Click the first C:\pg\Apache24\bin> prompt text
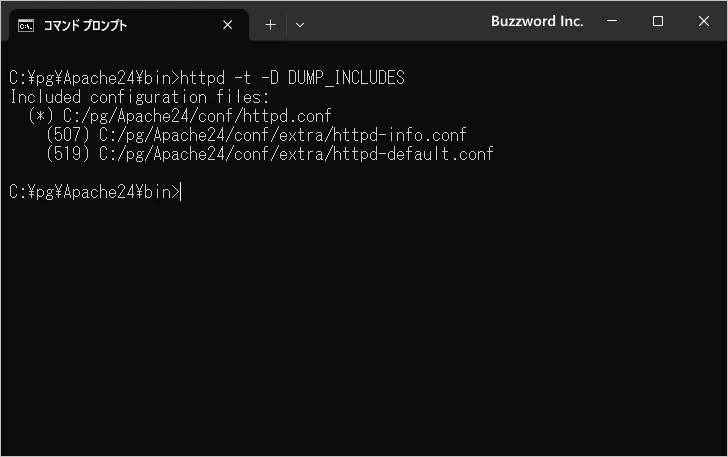 [93, 78]
